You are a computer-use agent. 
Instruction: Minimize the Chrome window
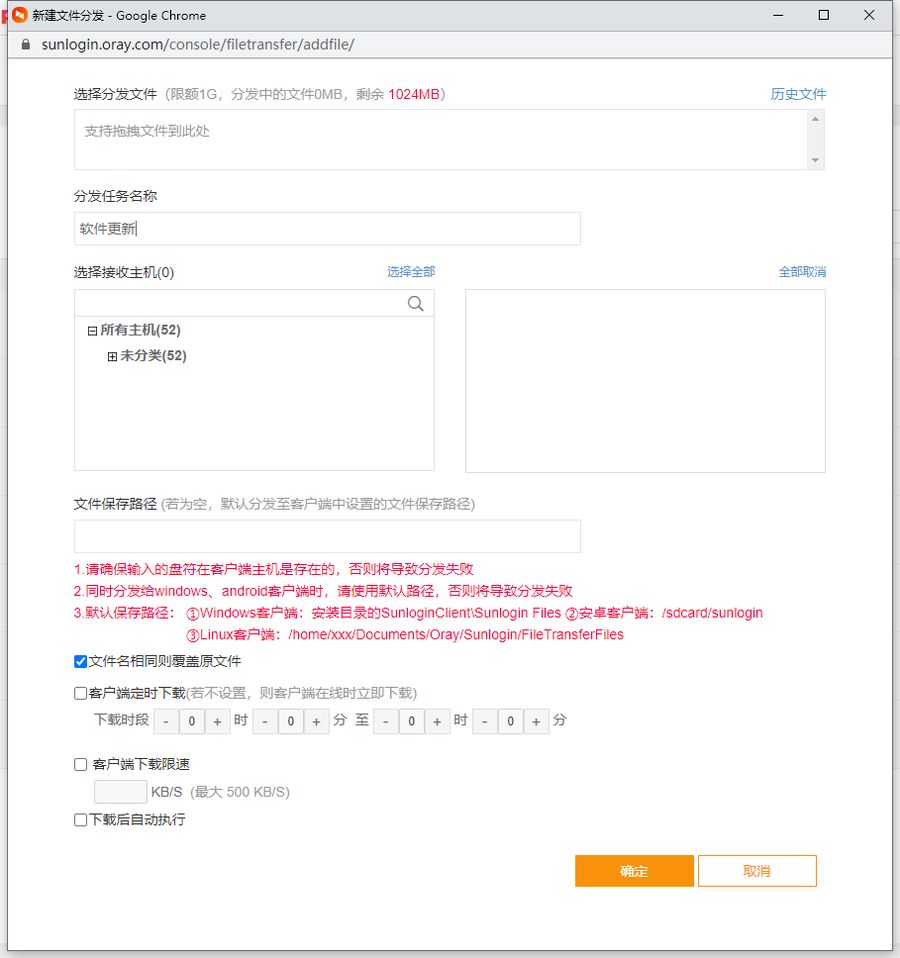(778, 15)
